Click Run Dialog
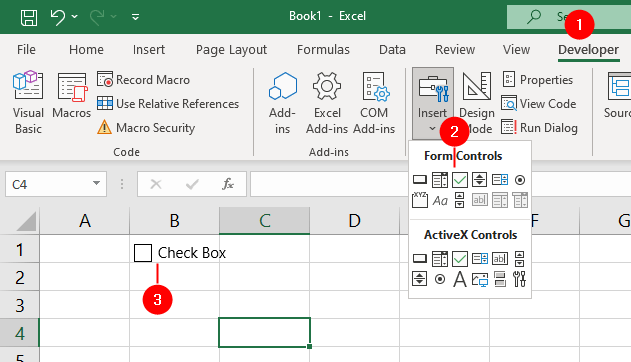The image size is (631, 362). tap(539, 128)
